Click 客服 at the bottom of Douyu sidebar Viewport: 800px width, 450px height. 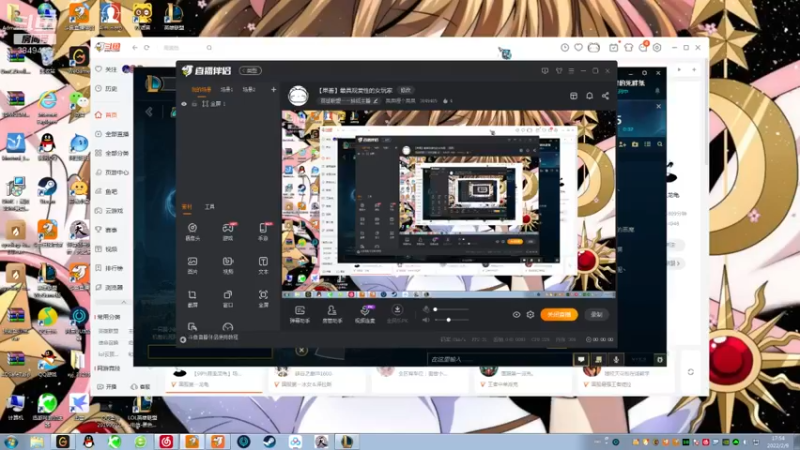[141, 387]
